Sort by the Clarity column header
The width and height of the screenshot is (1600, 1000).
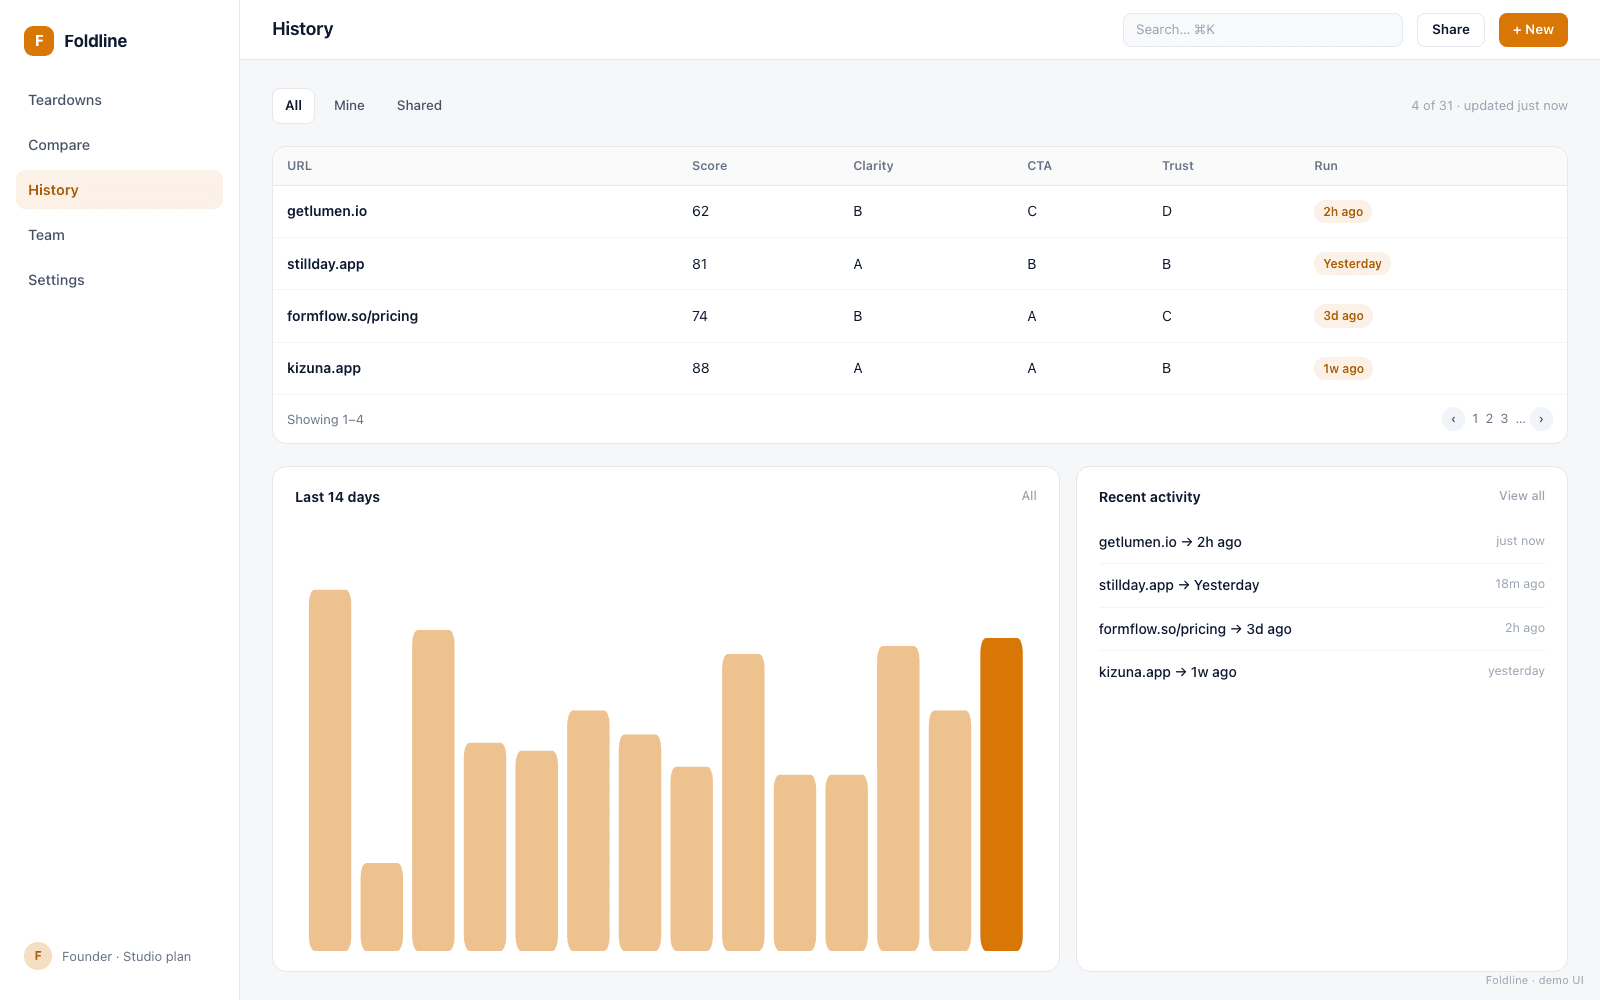pyautogui.click(x=873, y=166)
